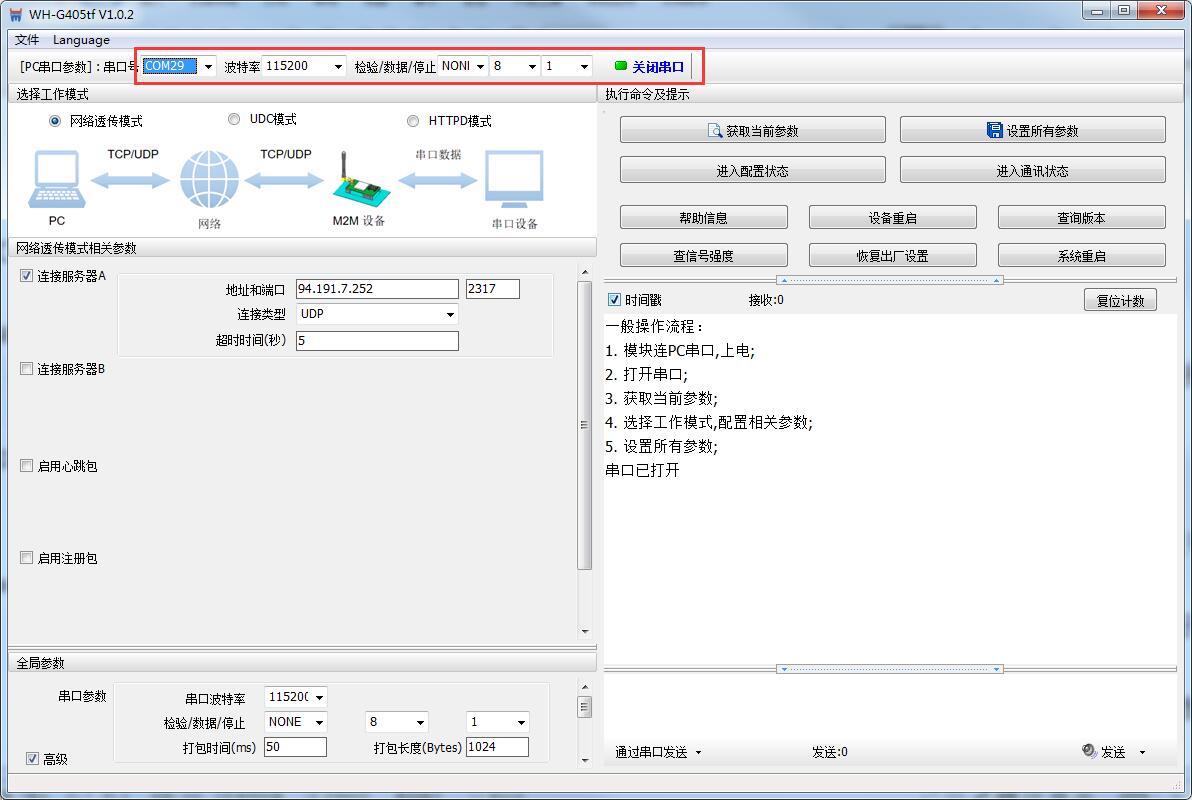Click Set All Parameters button with save icon
The width and height of the screenshot is (1192, 800).
(x=1032, y=130)
